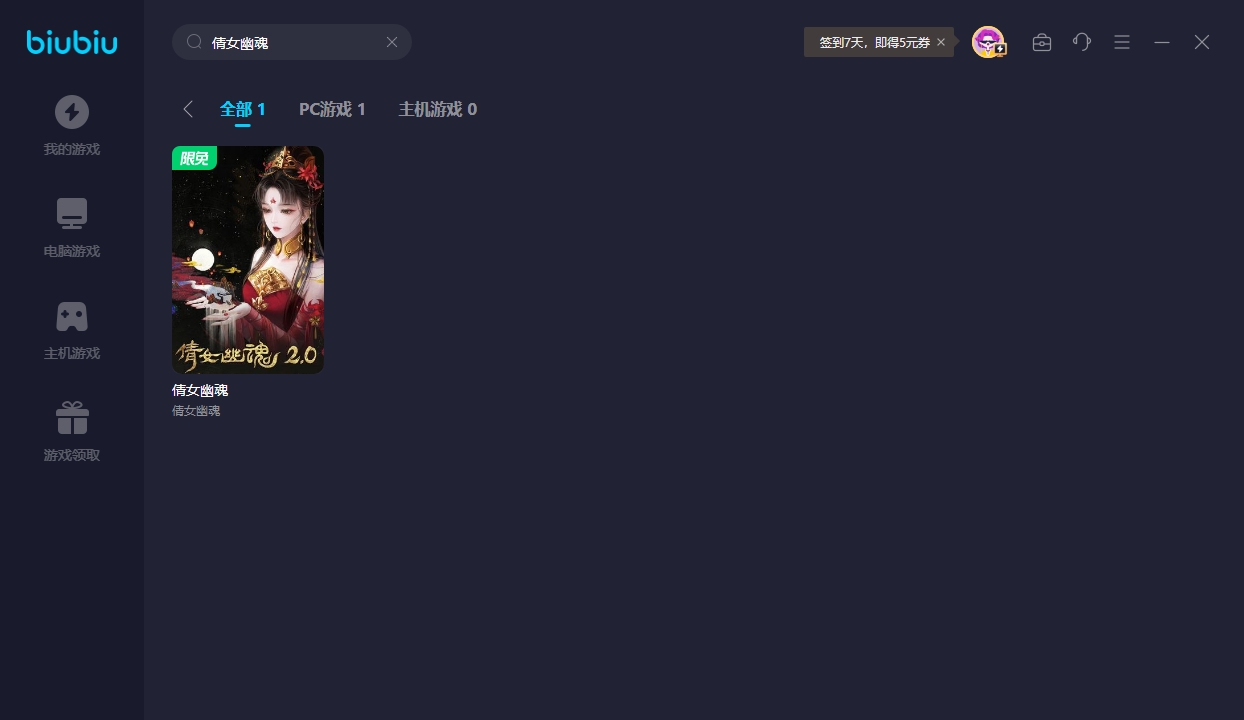Open the 主机游戏 gamepad icon
The image size is (1244, 720).
point(72,316)
